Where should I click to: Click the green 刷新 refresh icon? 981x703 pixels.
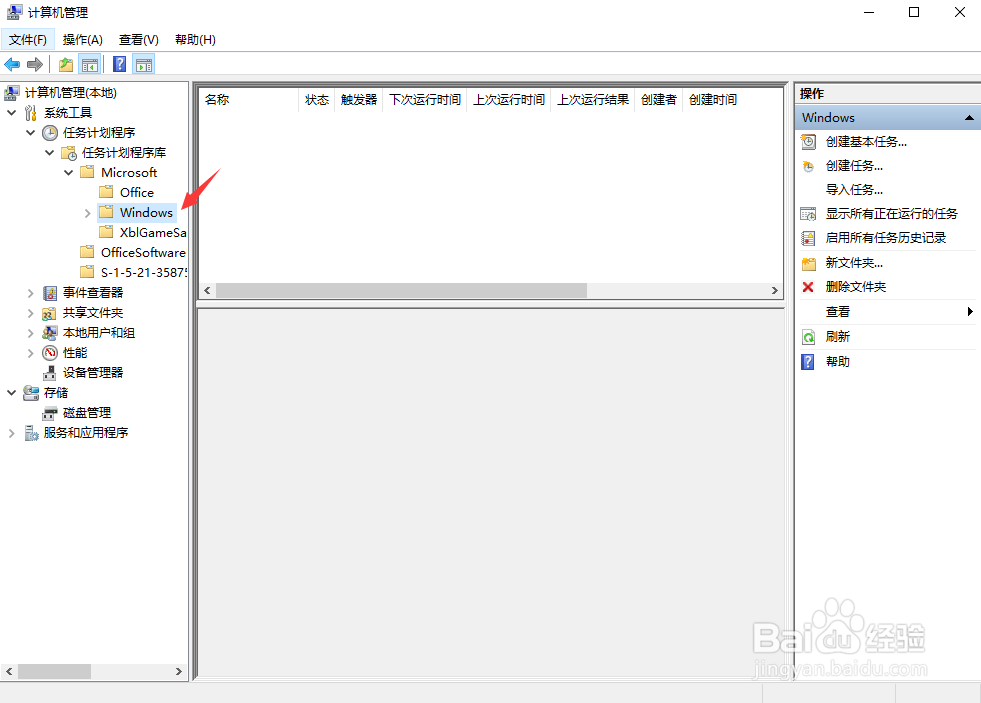click(808, 337)
